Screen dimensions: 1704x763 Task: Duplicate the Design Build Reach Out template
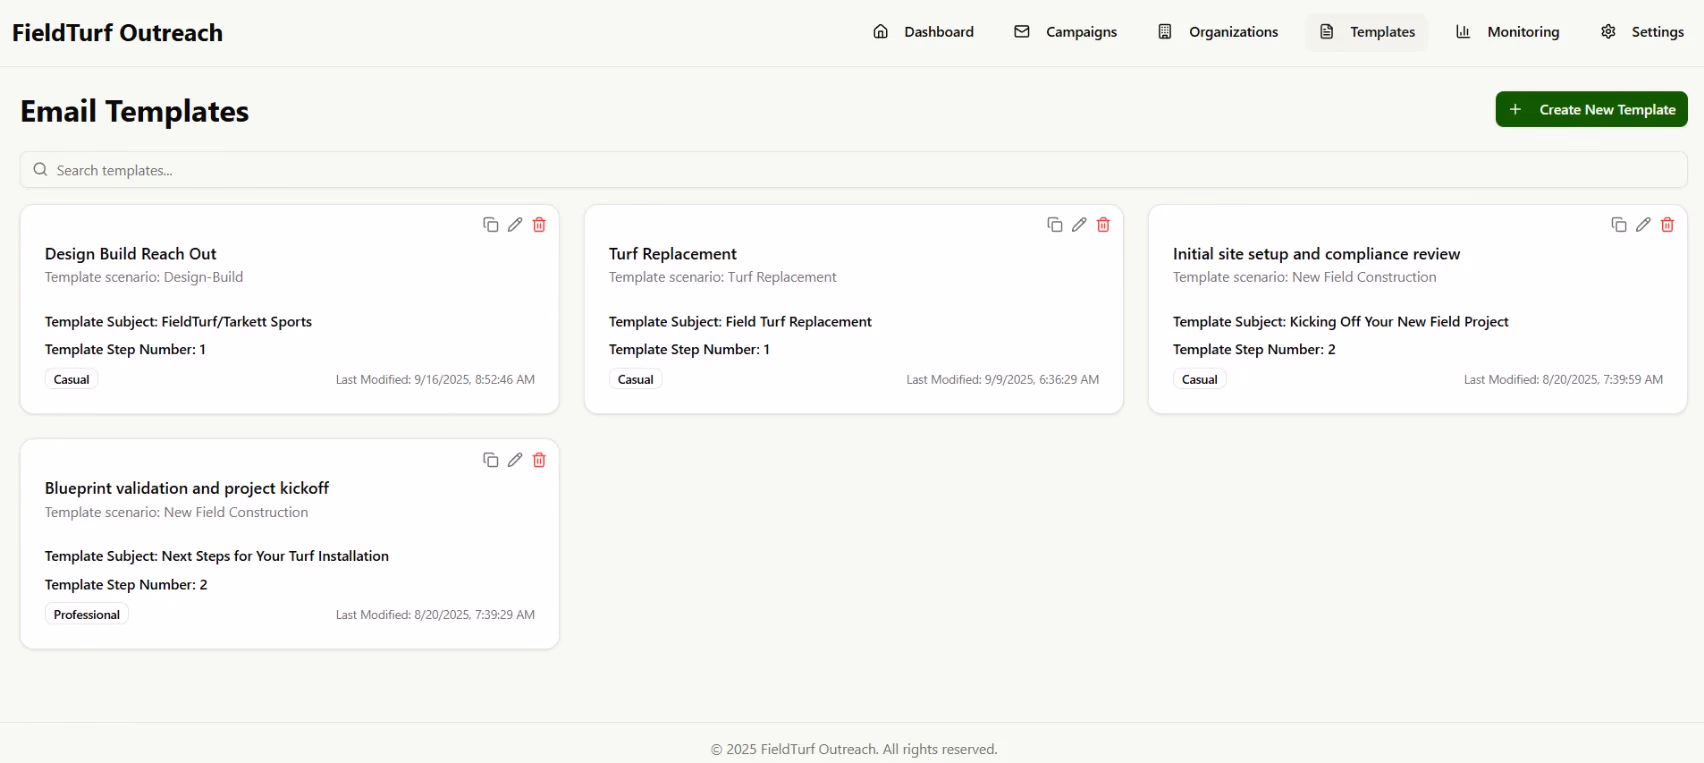point(490,225)
